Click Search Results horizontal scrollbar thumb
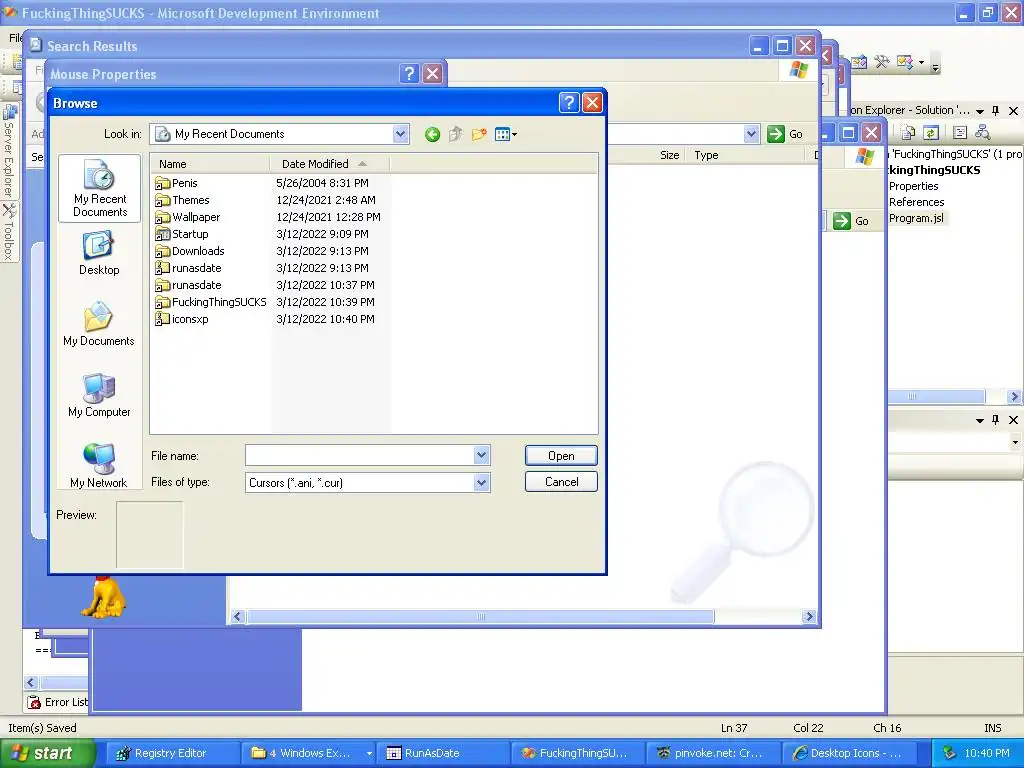This screenshot has height=768, width=1024. [481, 616]
